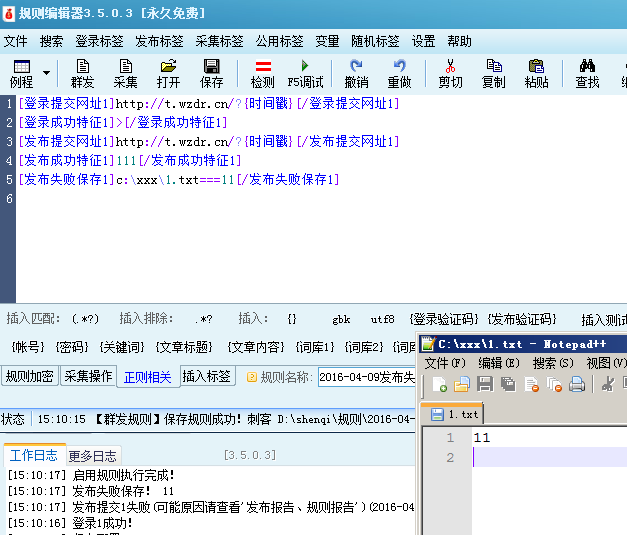Select Notepad++ 1.txt document tab
627x535 pixels.
click(454, 414)
